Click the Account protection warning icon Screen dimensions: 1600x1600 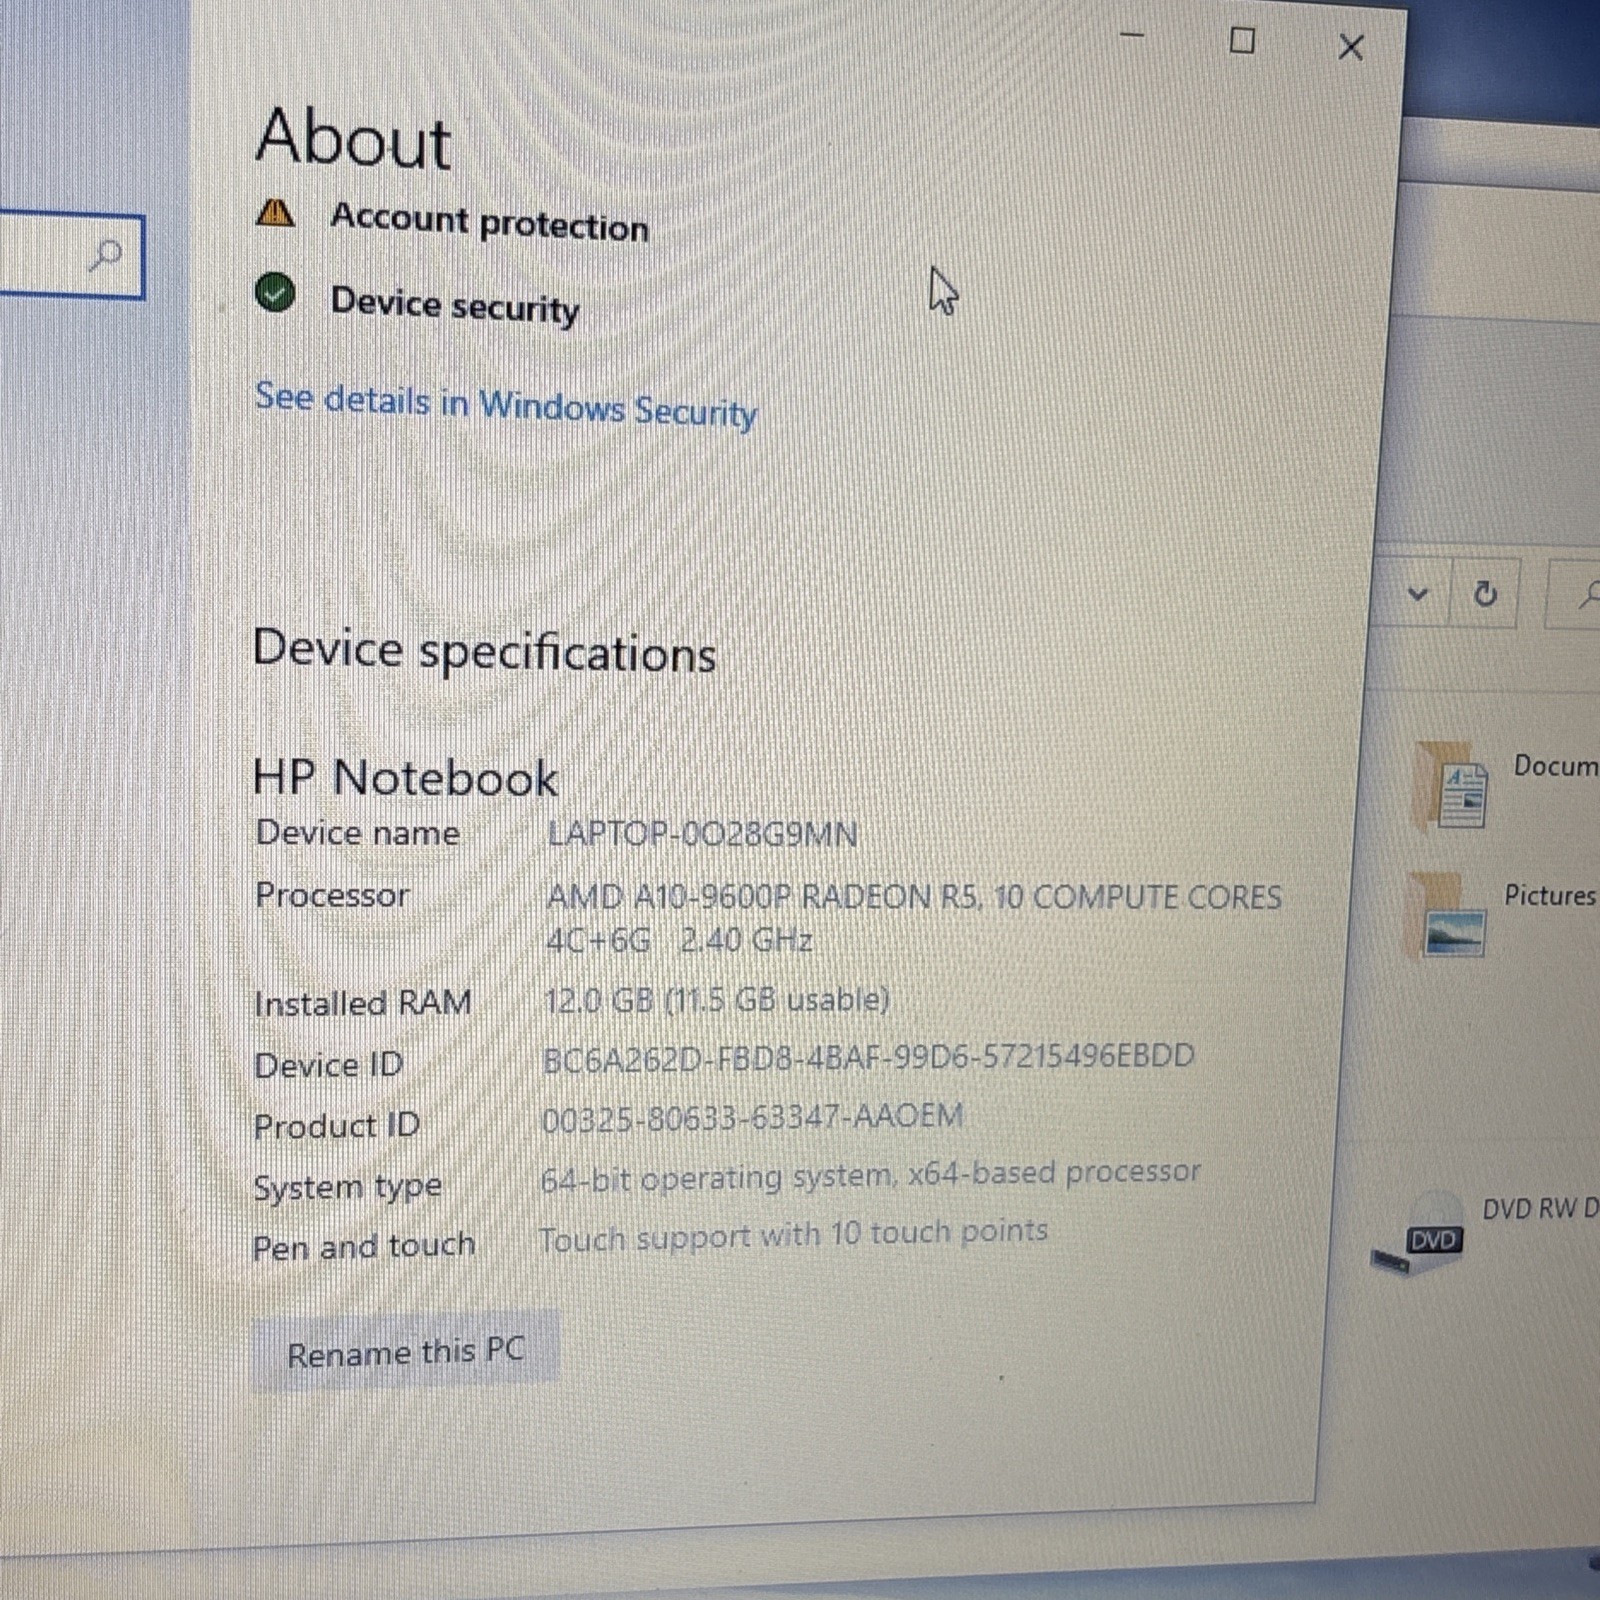275,213
